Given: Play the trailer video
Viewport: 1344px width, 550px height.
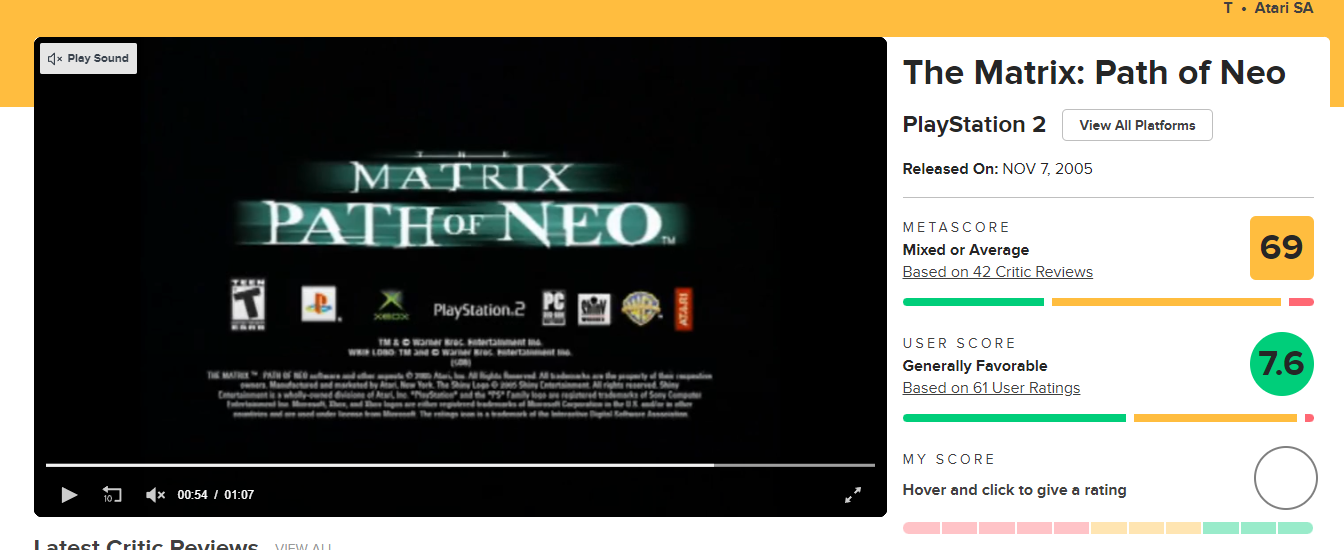Looking at the screenshot, I should [69, 494].
